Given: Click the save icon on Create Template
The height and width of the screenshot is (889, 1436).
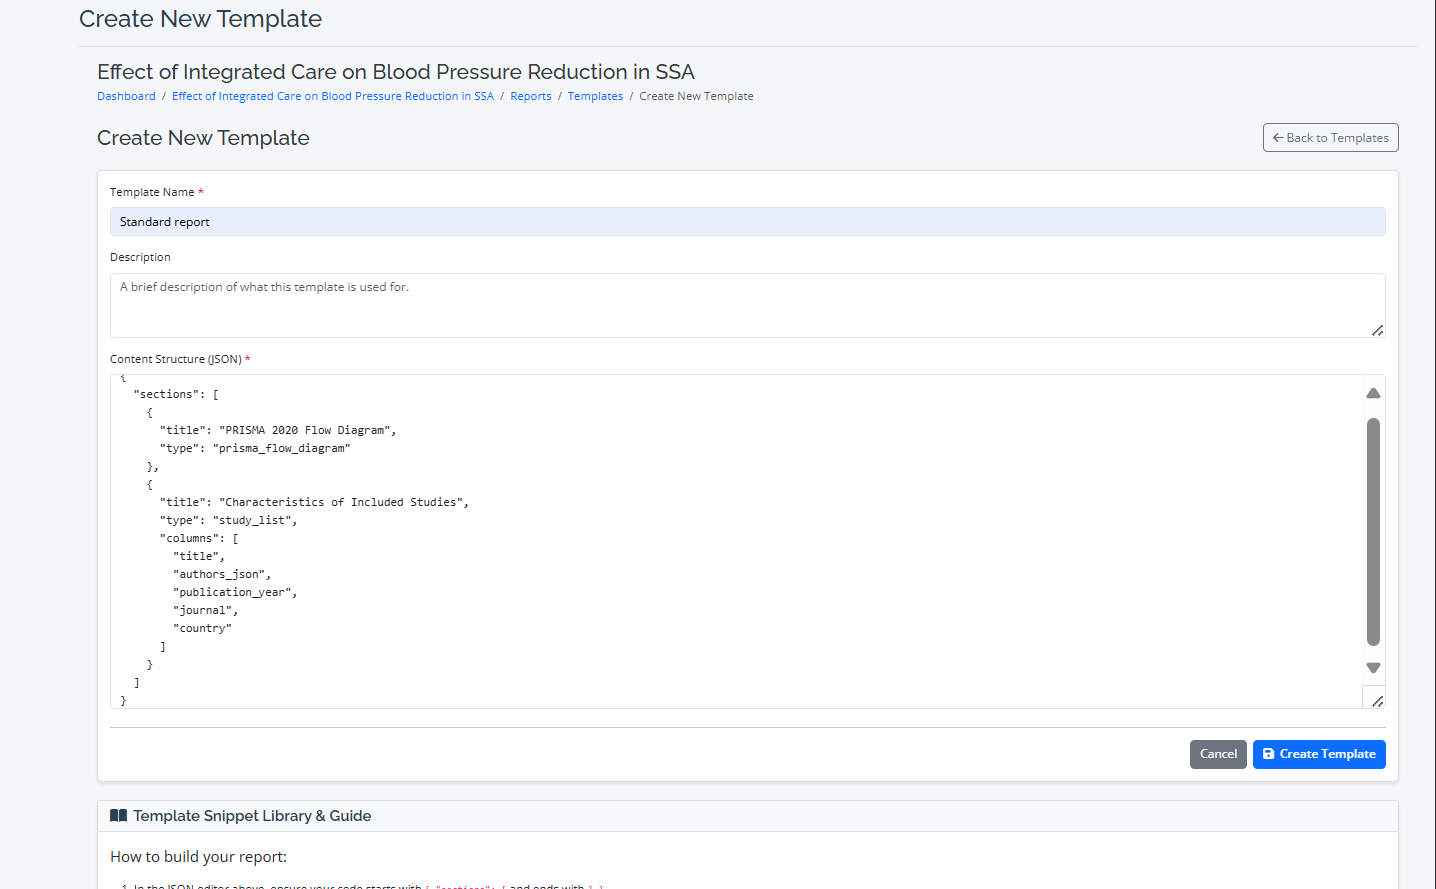Looking at the screenshot, I should 1269,754.
